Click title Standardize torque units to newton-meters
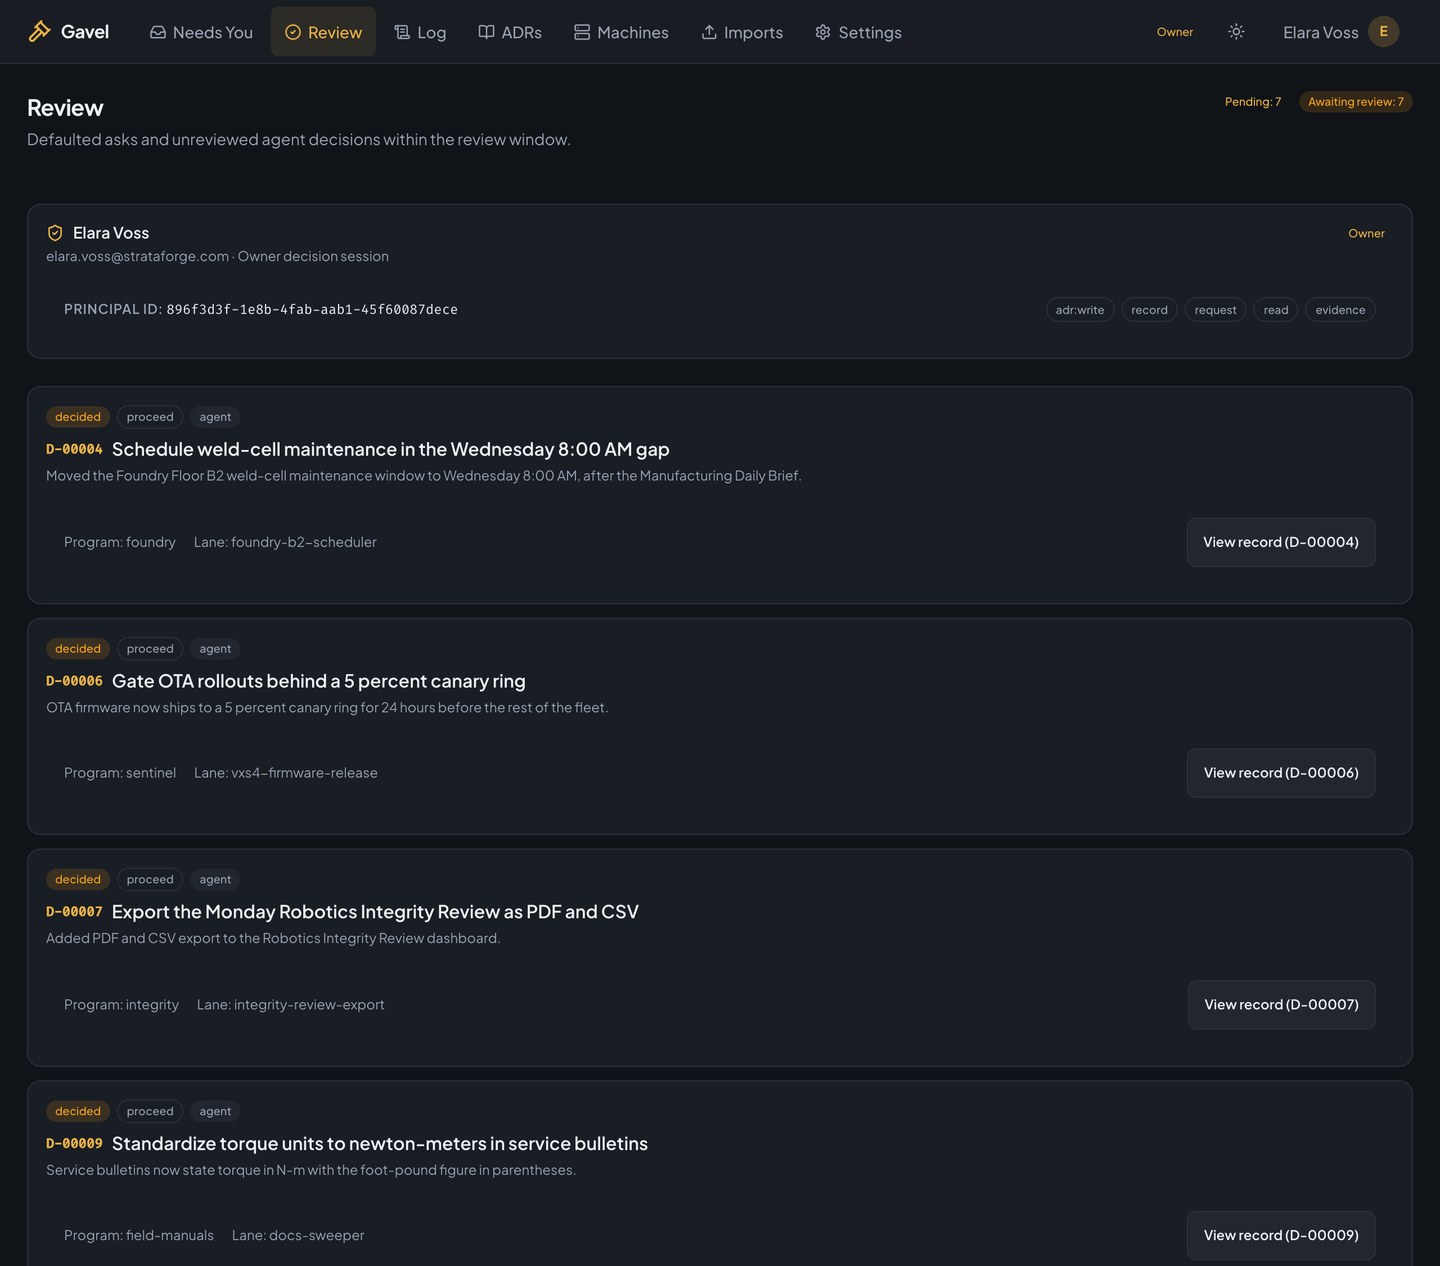The width and height of the screenshot is (1440, 1266). (x=380, y=1144)
